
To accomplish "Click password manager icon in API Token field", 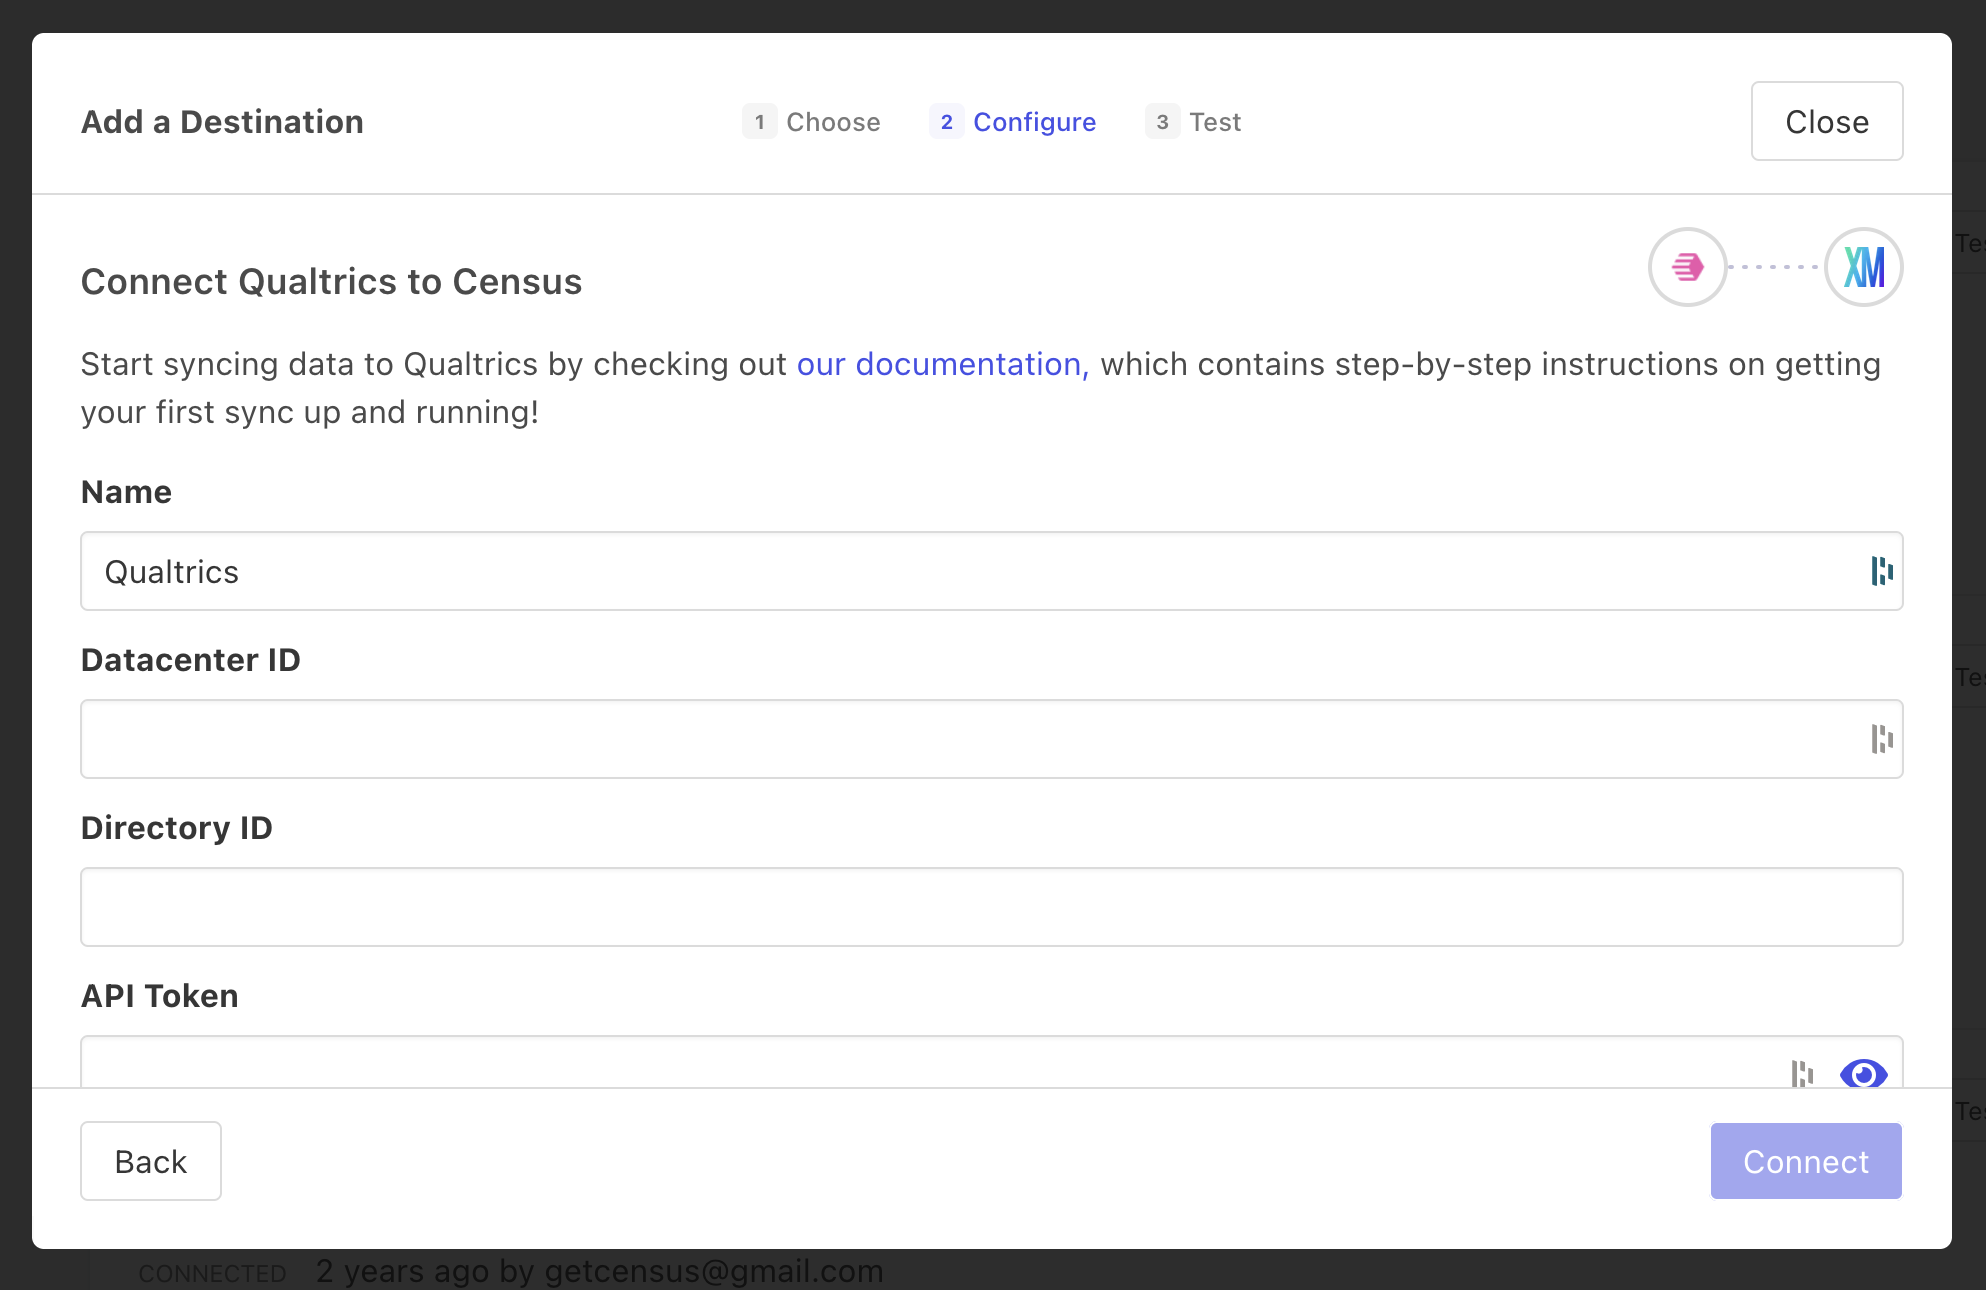I will coord(1802,1073).
